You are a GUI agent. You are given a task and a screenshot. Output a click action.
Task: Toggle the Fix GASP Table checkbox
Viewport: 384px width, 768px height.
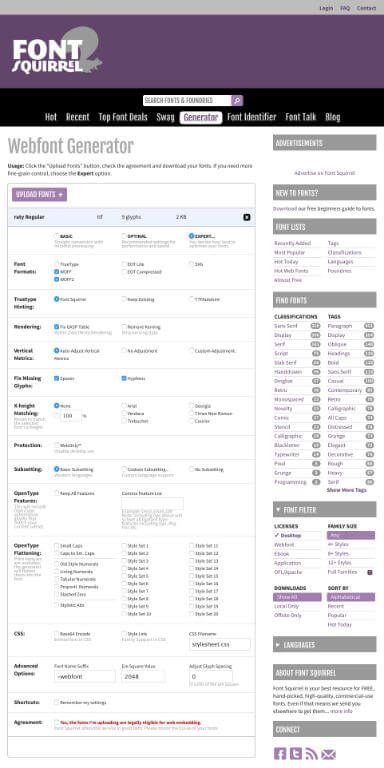click(x=57, y=327)
